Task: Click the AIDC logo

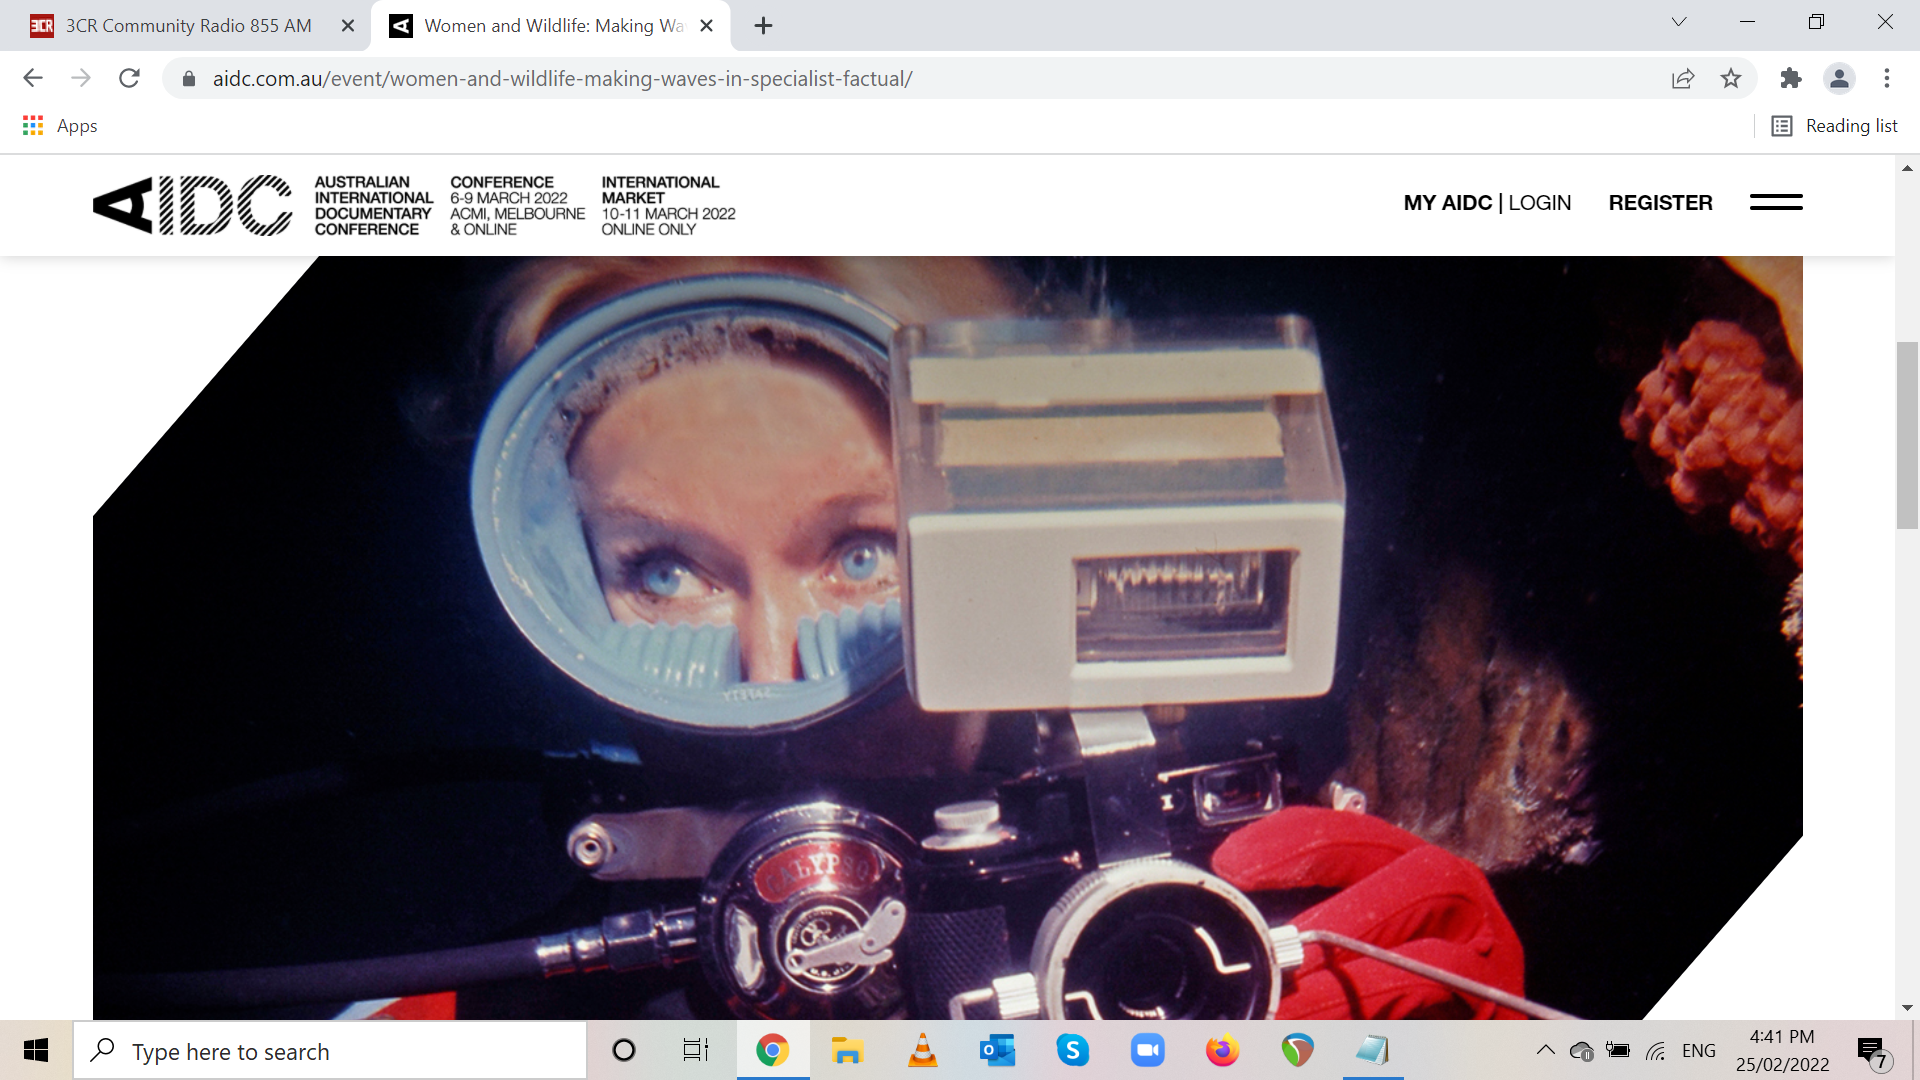Action: tap(193, 205)
